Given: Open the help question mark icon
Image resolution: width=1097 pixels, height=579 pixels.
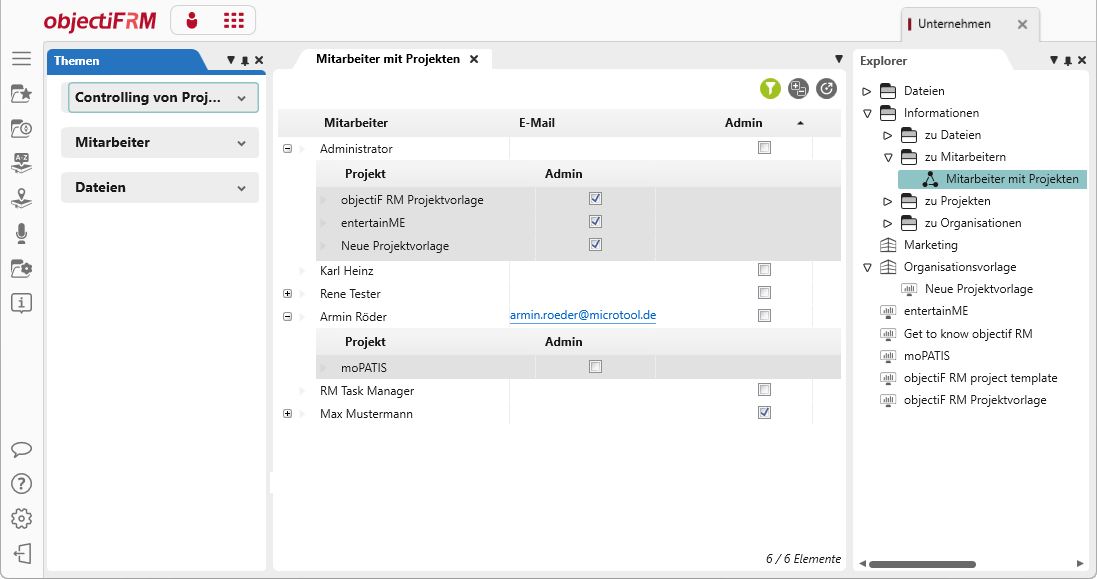Looking at the screenshot, I should (21, 484).
